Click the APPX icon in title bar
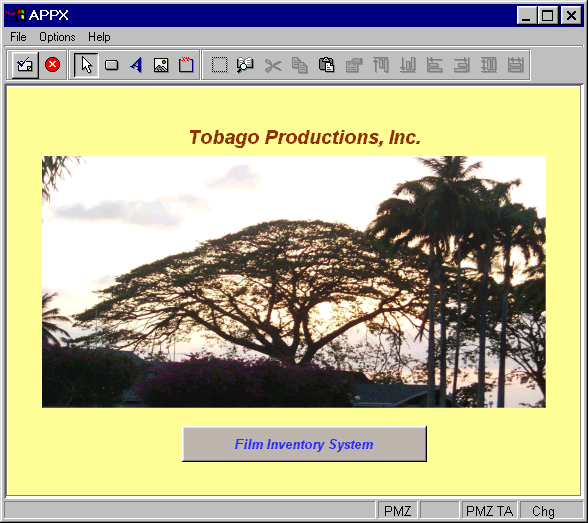Screen dimensions: 588x523 point(15,15)
